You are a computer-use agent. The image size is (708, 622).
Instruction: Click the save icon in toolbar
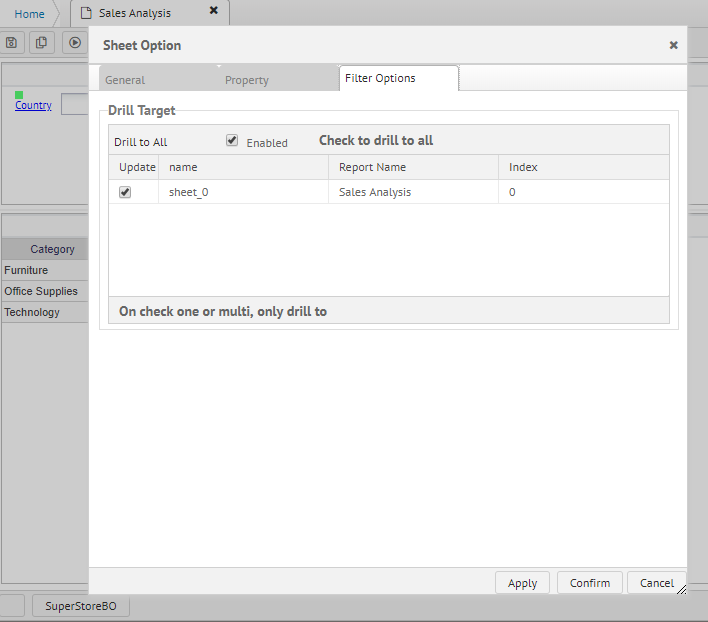(12, 42)
